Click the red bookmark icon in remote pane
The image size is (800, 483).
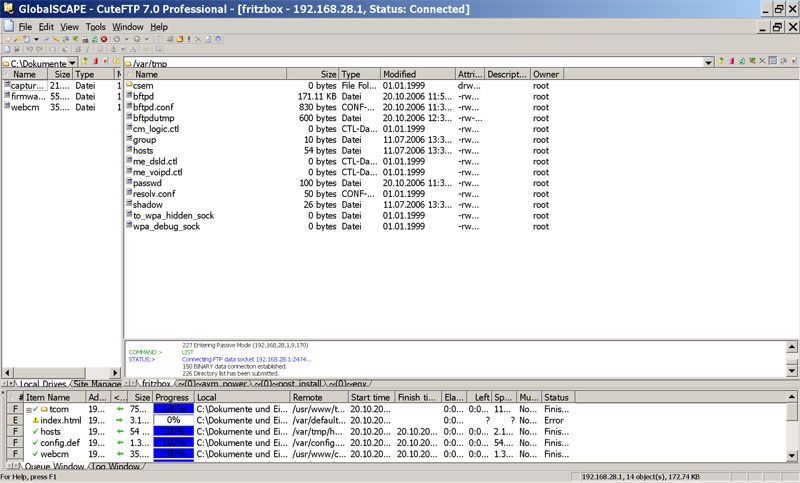click(732, 61)
